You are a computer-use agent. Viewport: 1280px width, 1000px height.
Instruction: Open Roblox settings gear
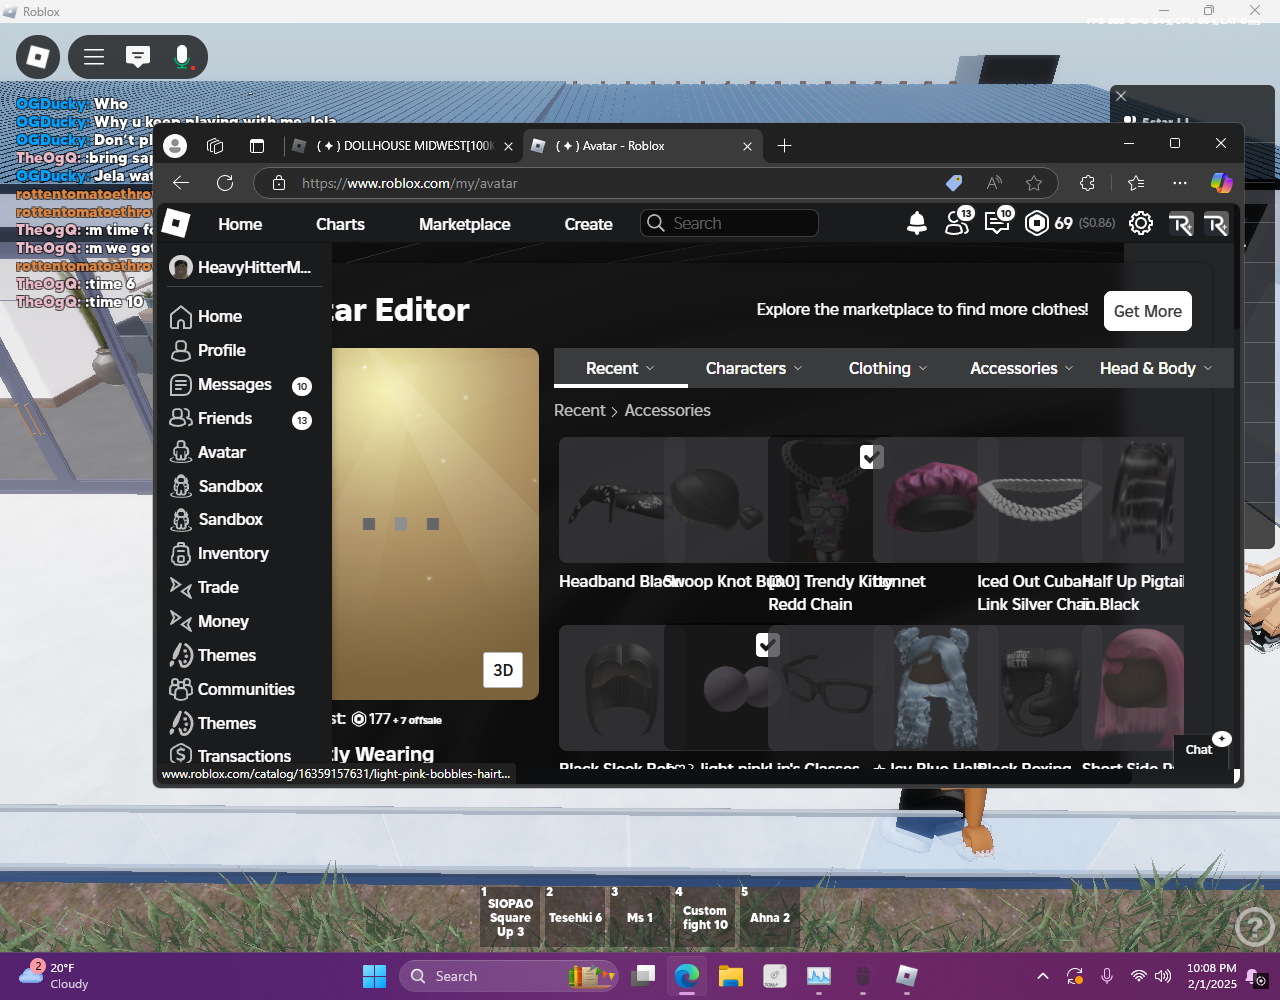point(1141,223)
